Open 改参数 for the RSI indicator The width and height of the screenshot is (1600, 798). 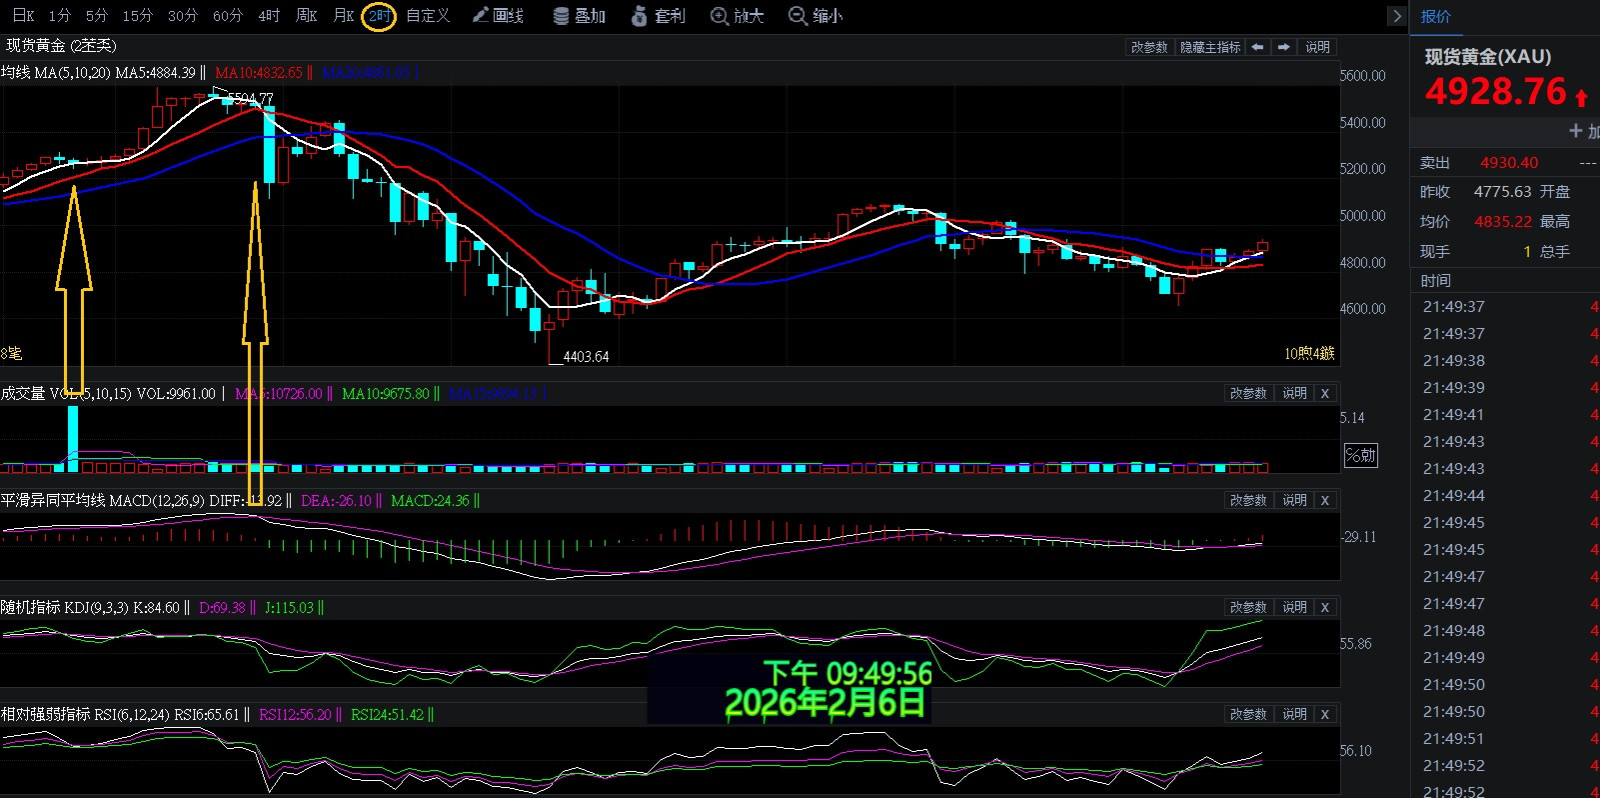1248,714
